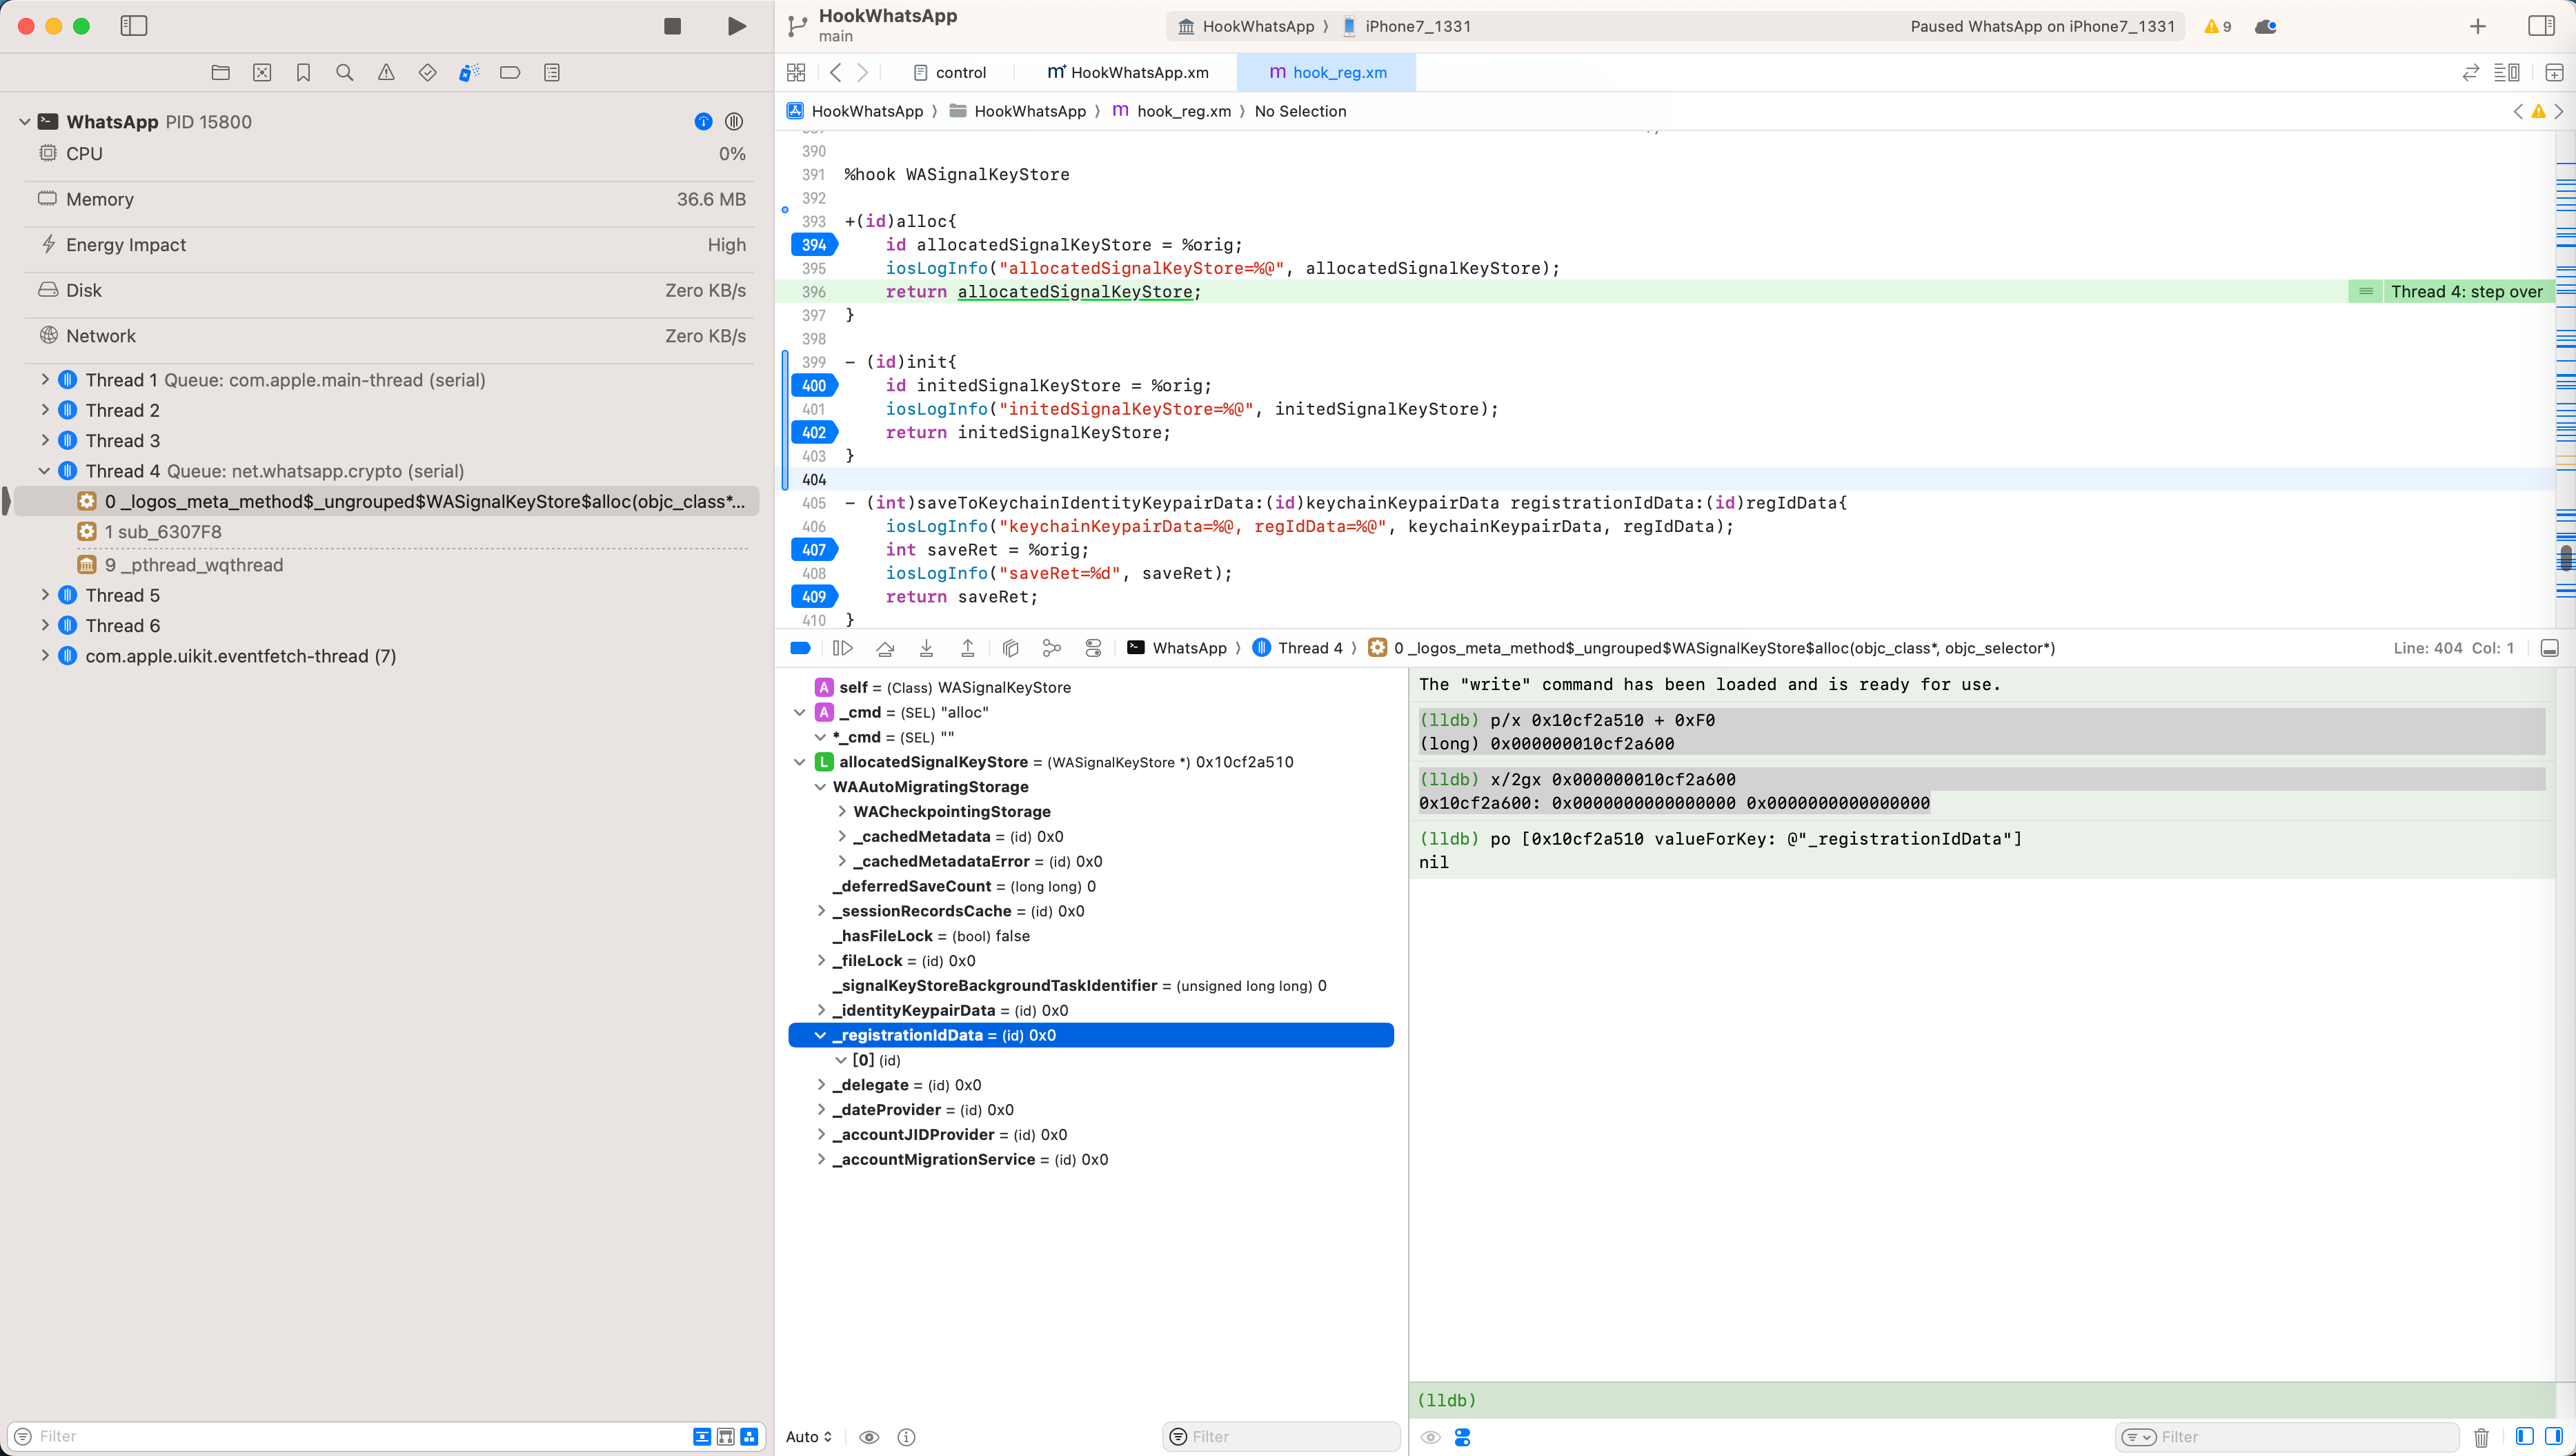This screenshot has width=2576, height=1456.
Task: Select the hook_reg.xm tab
Action: [1338, 72]
